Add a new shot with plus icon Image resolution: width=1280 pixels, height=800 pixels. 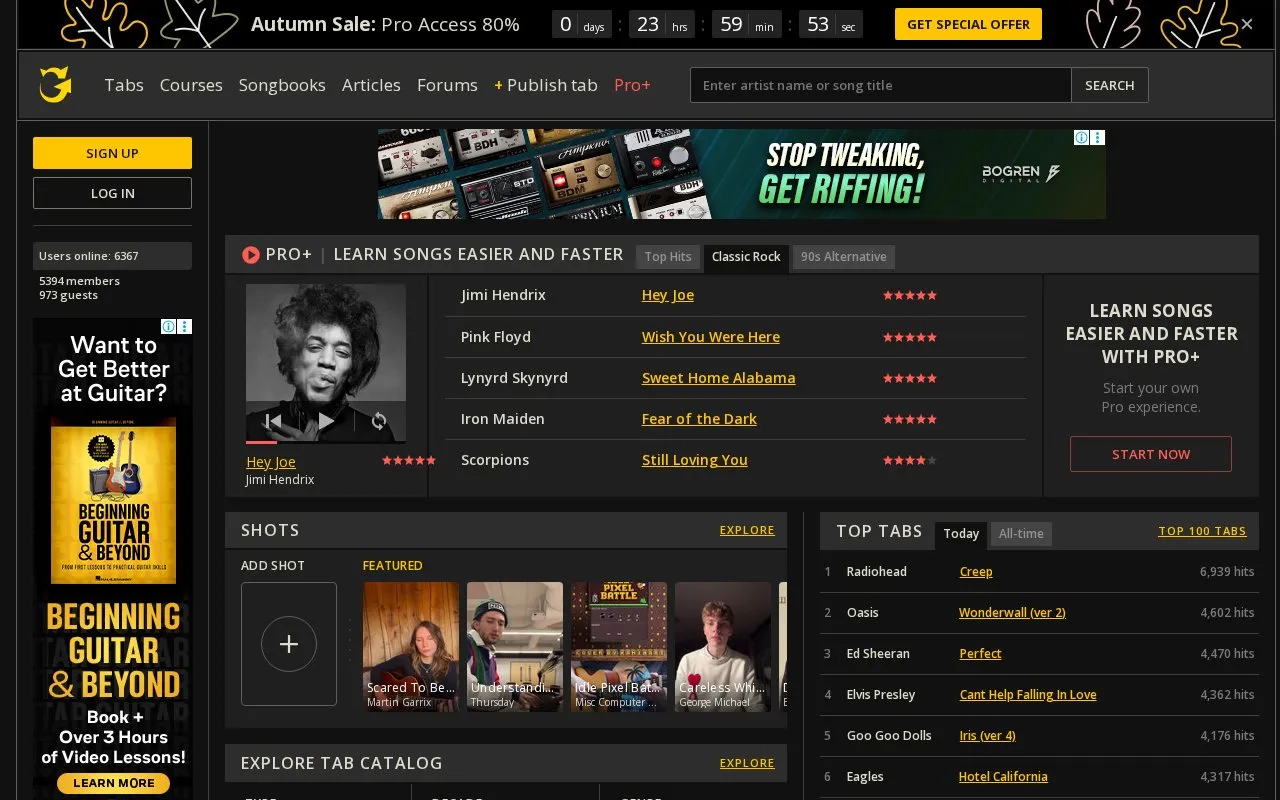click(x=289, y=644)
